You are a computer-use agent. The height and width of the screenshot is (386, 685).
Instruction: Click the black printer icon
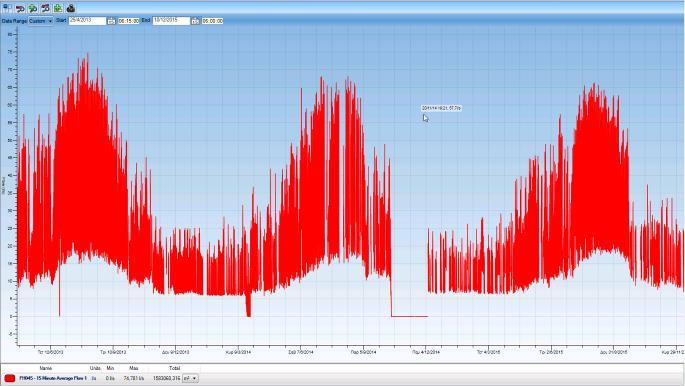pos(70,8)
